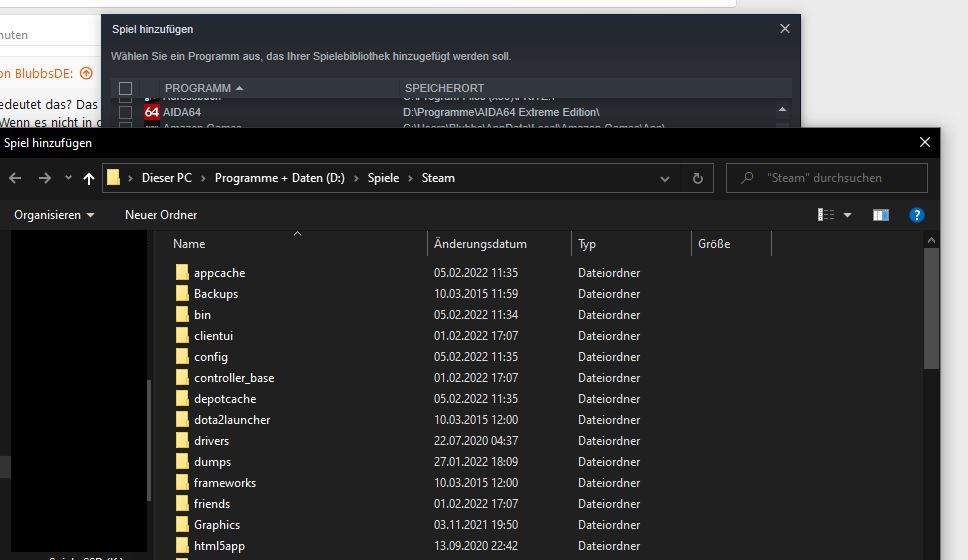The height and width of the screenshot is (560, 968).
Task: Open help with the question mark icon
Action: (x=917, y=215)
